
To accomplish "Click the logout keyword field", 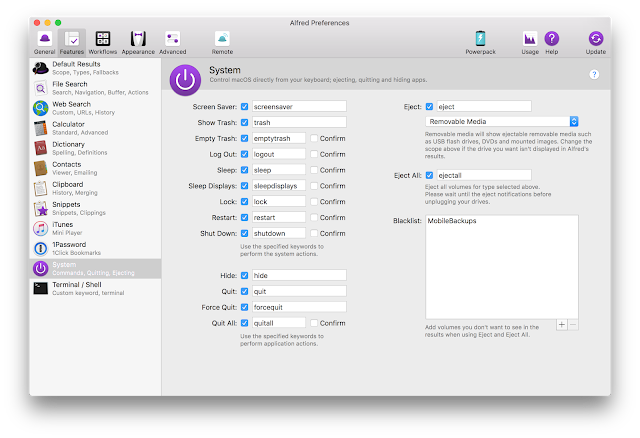I will click(x=278, y=154).
